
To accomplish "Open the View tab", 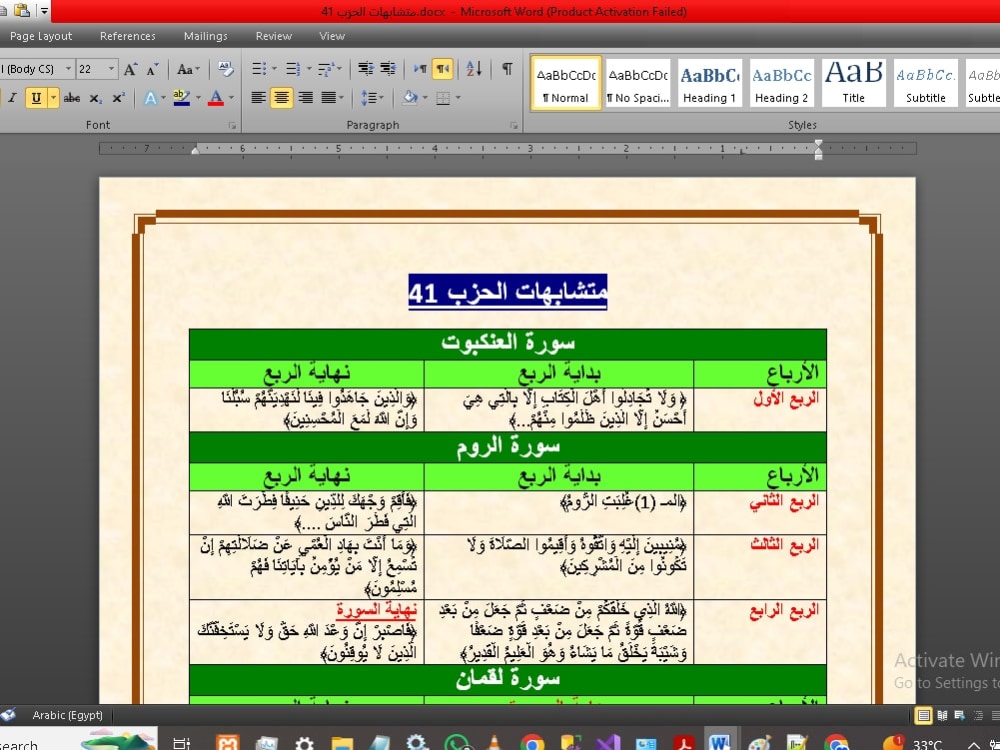I will coord(332,36).
